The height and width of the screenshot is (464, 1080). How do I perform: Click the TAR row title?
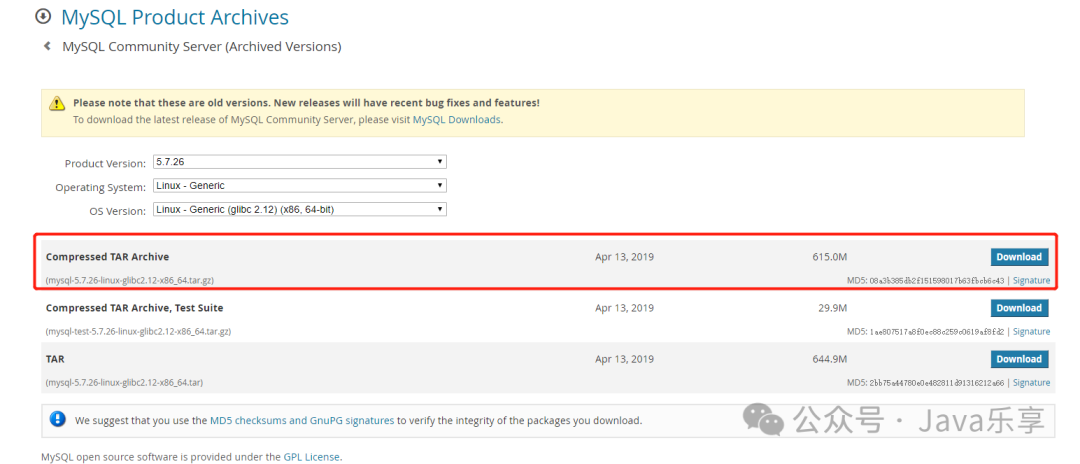55,359
